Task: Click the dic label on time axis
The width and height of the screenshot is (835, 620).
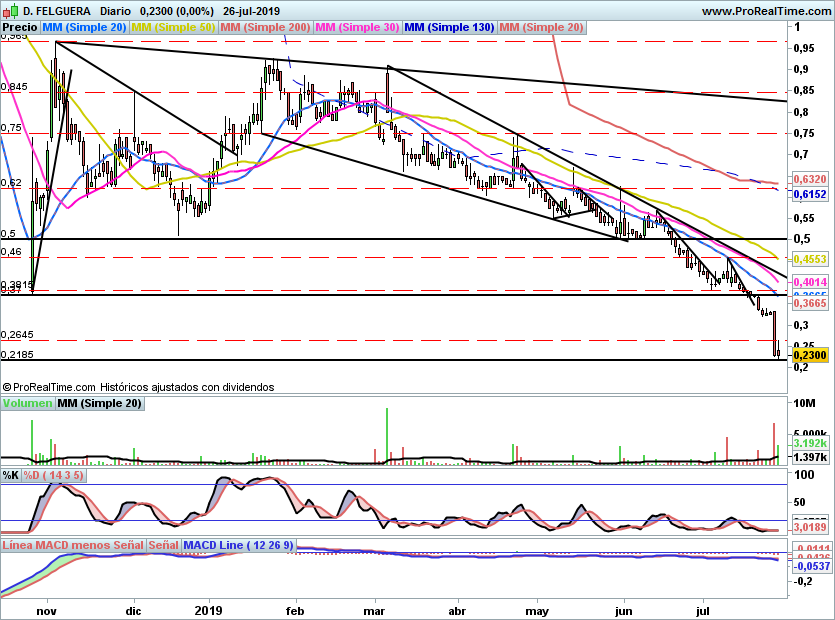Action: coord(133,611)
